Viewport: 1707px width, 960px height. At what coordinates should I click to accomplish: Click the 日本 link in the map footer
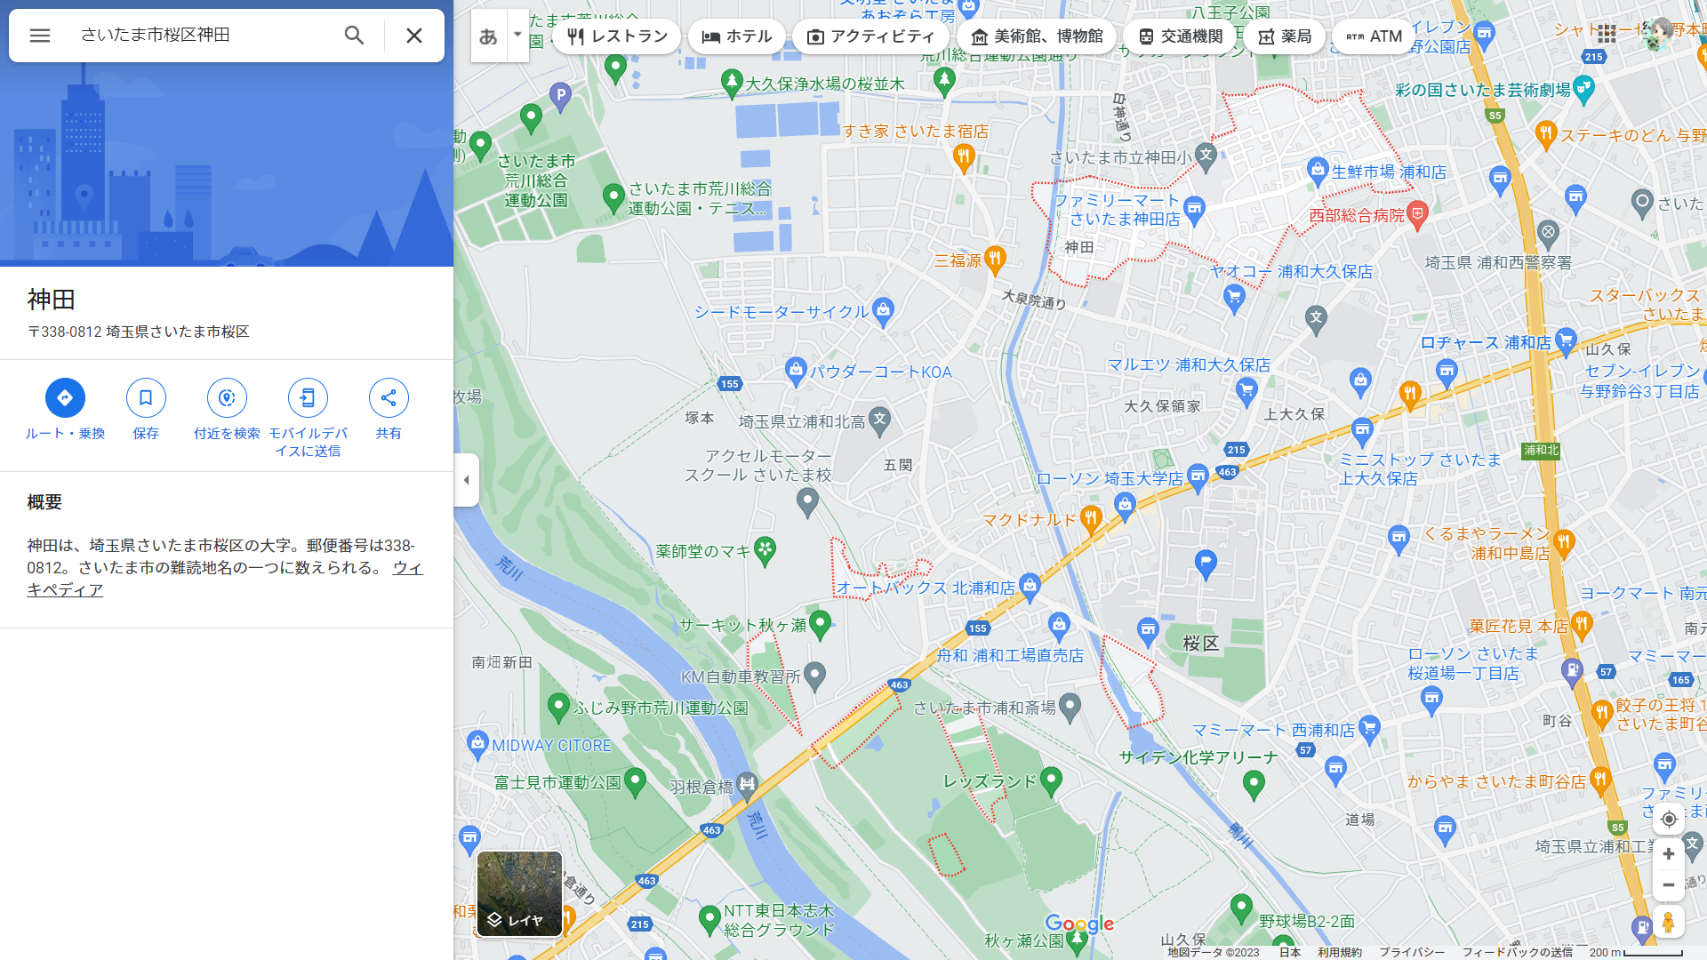pyautogui.click(x=1290, y=952)
